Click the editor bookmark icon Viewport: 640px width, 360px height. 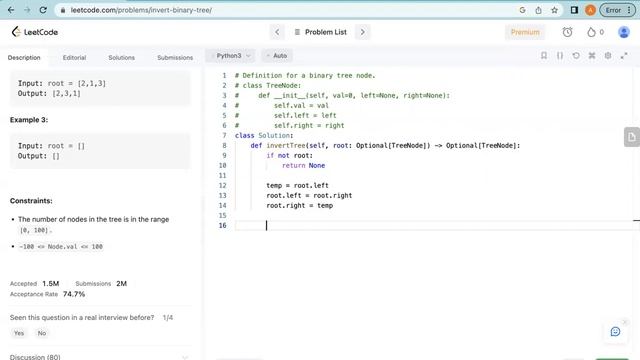544,56
